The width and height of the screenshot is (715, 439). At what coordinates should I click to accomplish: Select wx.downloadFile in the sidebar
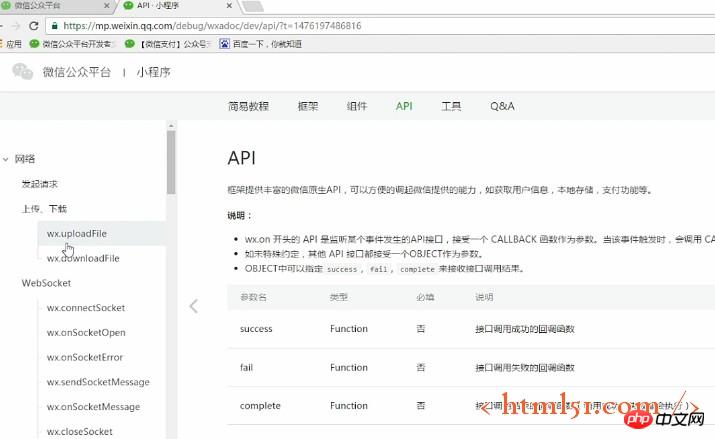pos(83,258)
